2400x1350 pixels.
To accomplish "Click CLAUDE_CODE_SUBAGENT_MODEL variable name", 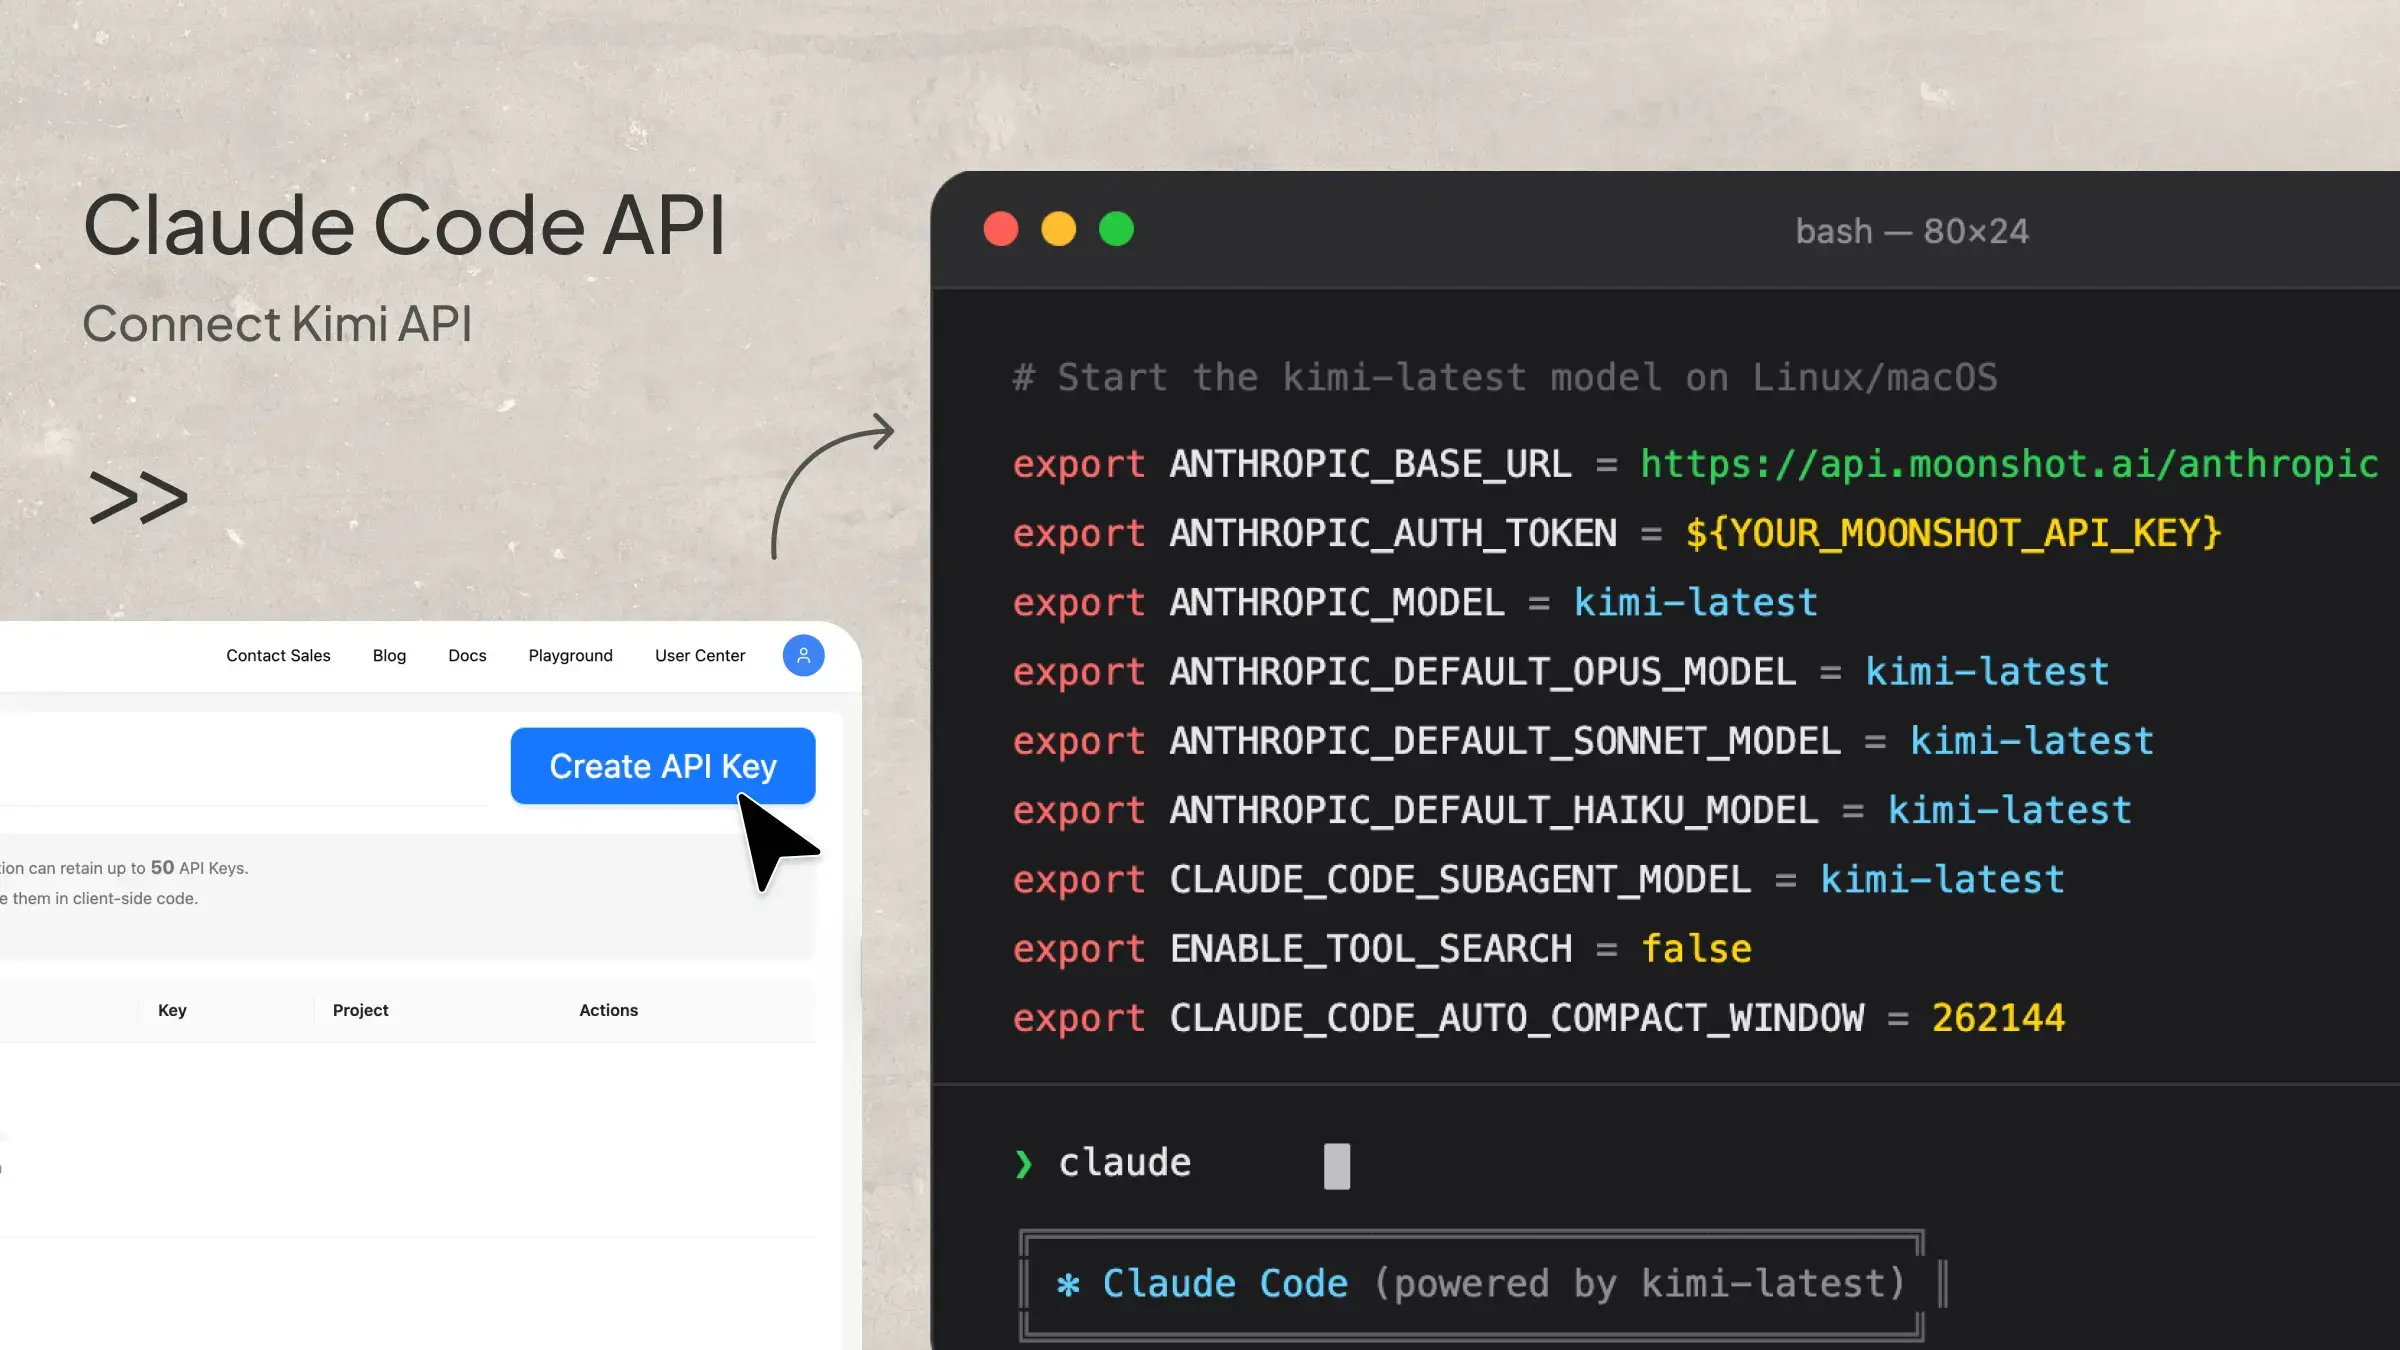I will click(1460, 879).
